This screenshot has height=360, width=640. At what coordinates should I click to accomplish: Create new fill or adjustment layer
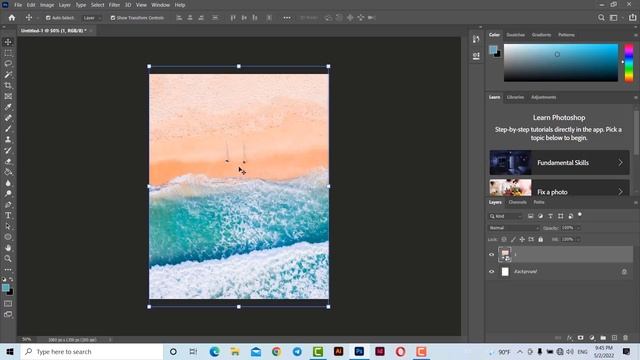592,338
